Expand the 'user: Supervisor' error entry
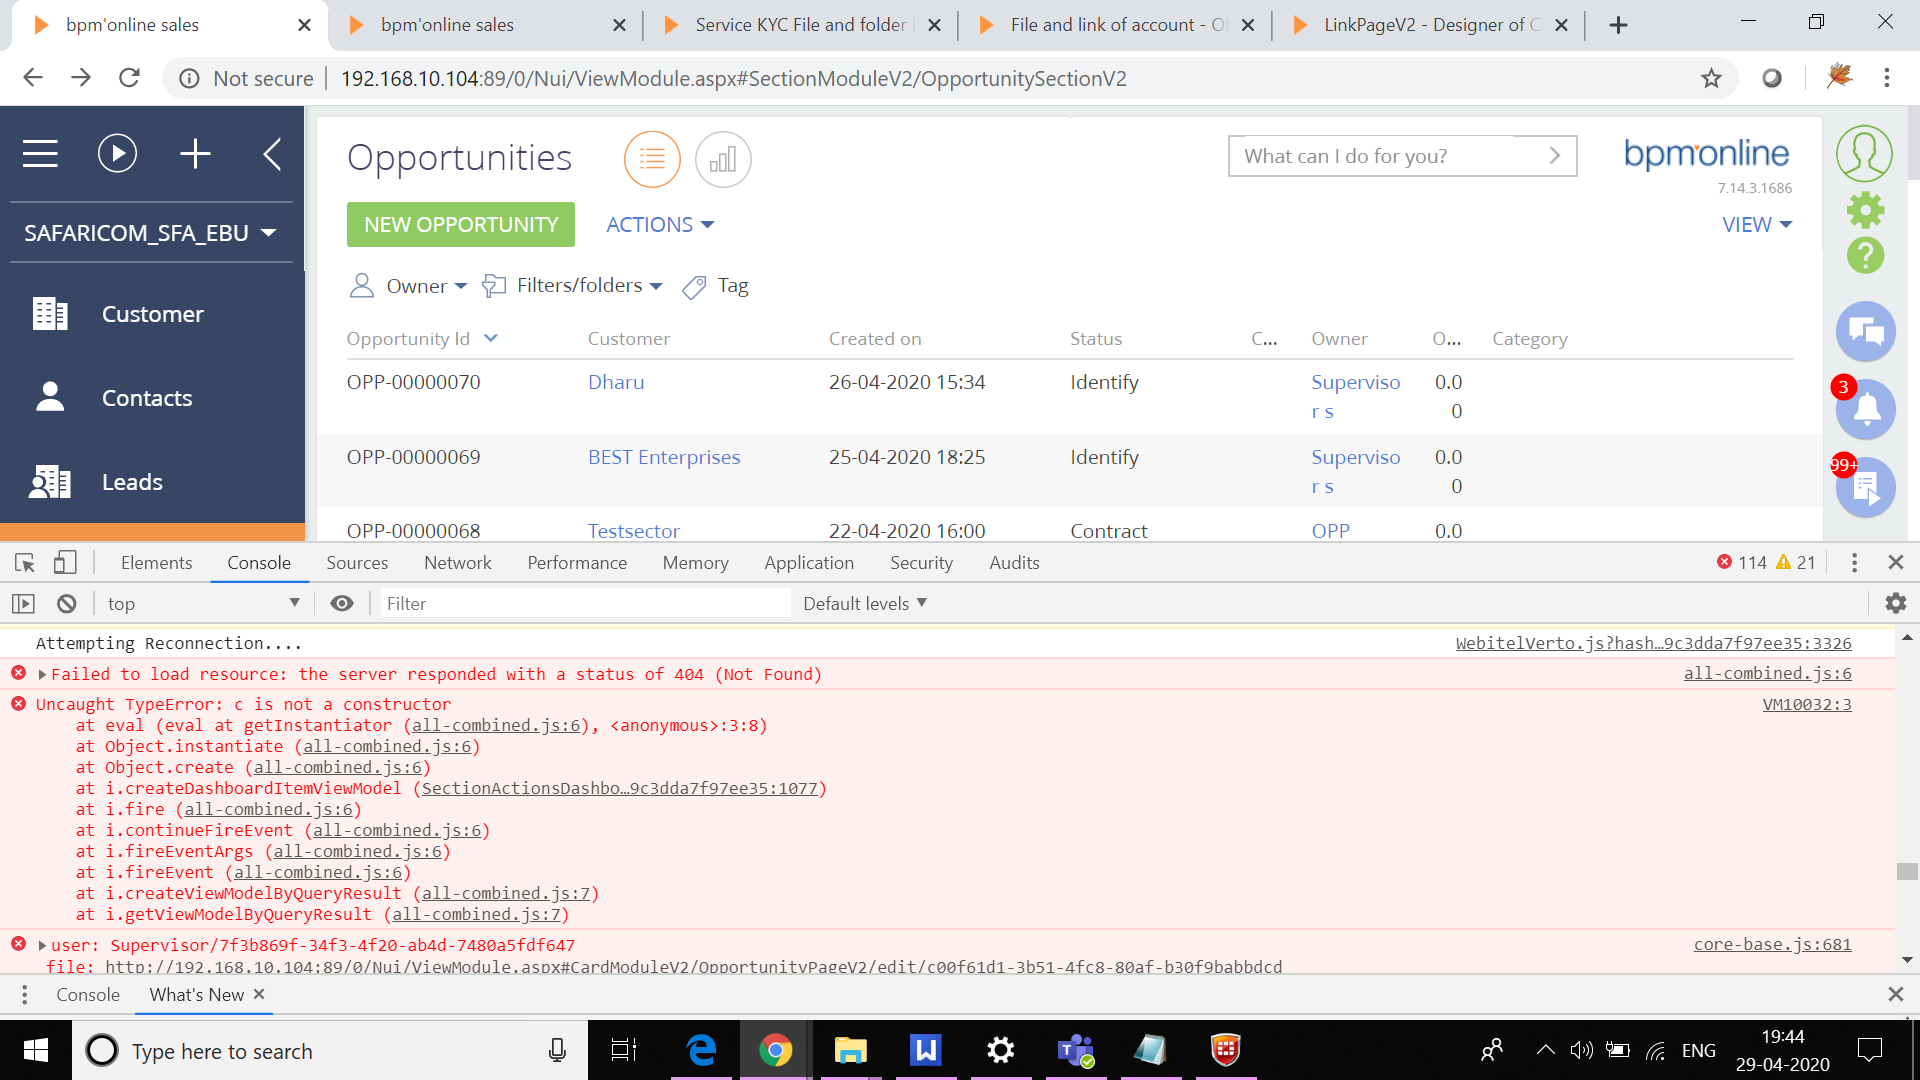Image resolution: width=1920 pixels, height=1080 pixels. pos(42,946)
